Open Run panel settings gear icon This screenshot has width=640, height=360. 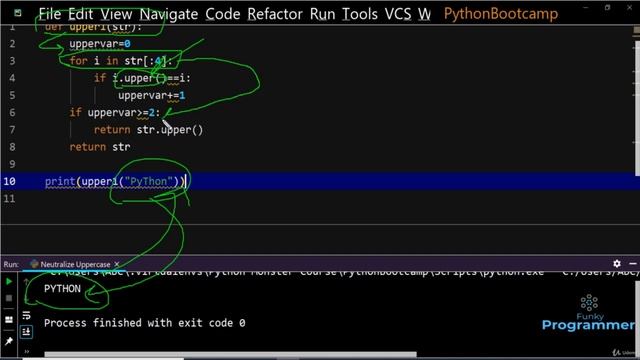617,264
